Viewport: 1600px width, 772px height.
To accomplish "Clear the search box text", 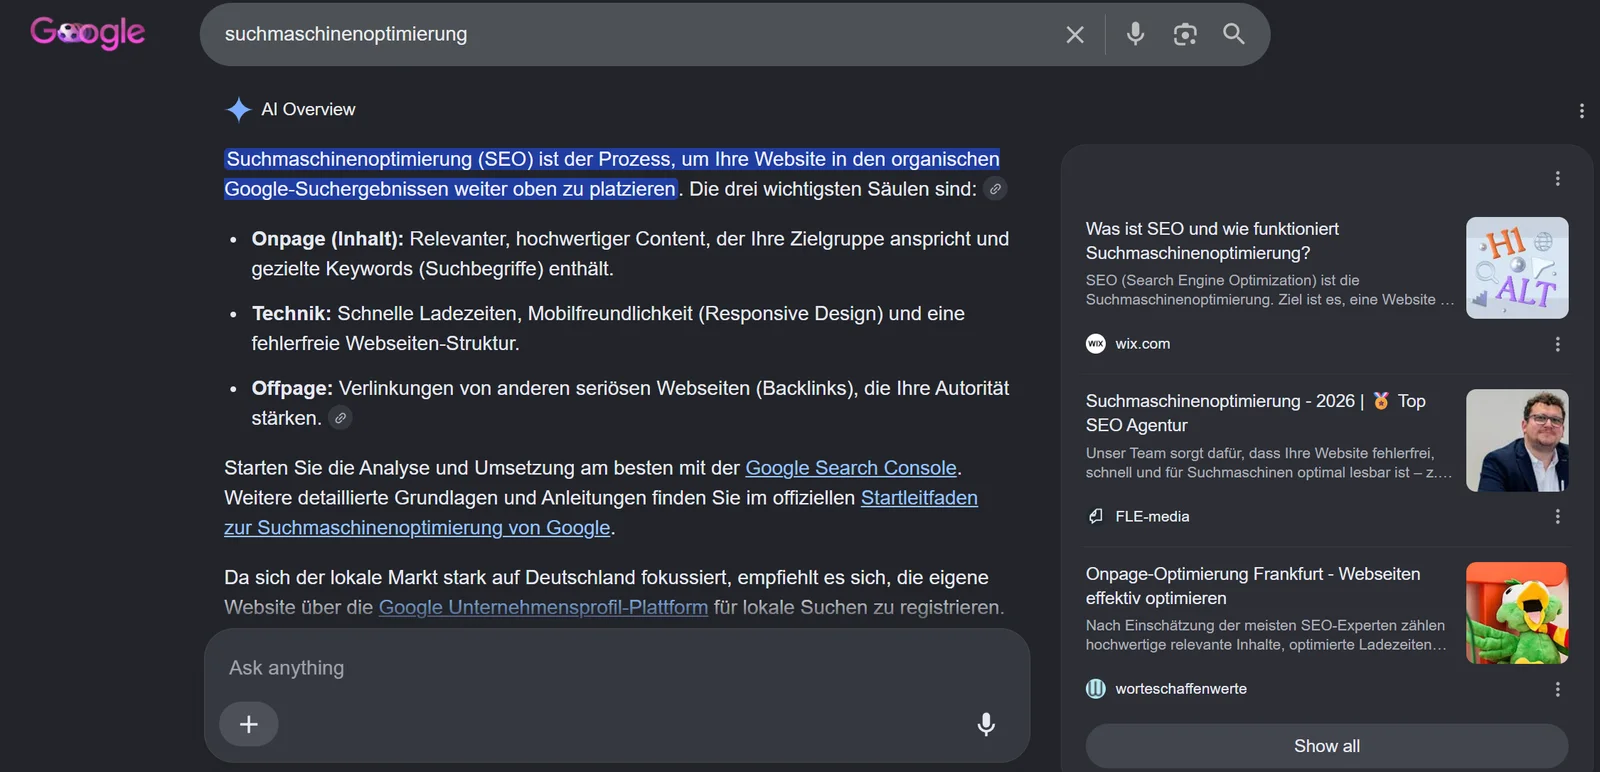I will [x=1075, y=34].
